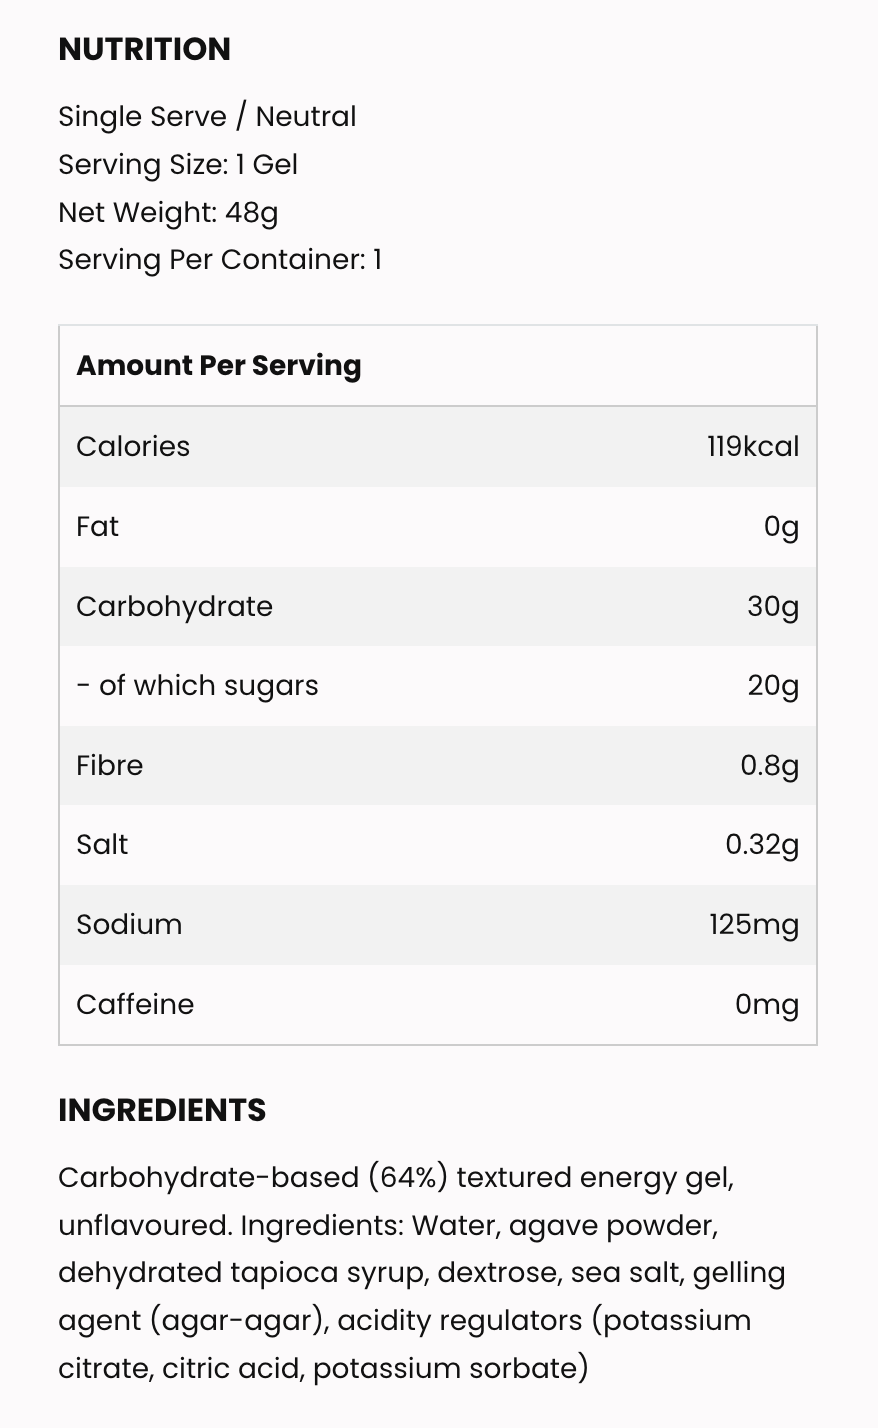Viewport: 878px width, 1428px height.
Task: Click the INGREDIENTS heading
Action: (x=162, y=1110)
